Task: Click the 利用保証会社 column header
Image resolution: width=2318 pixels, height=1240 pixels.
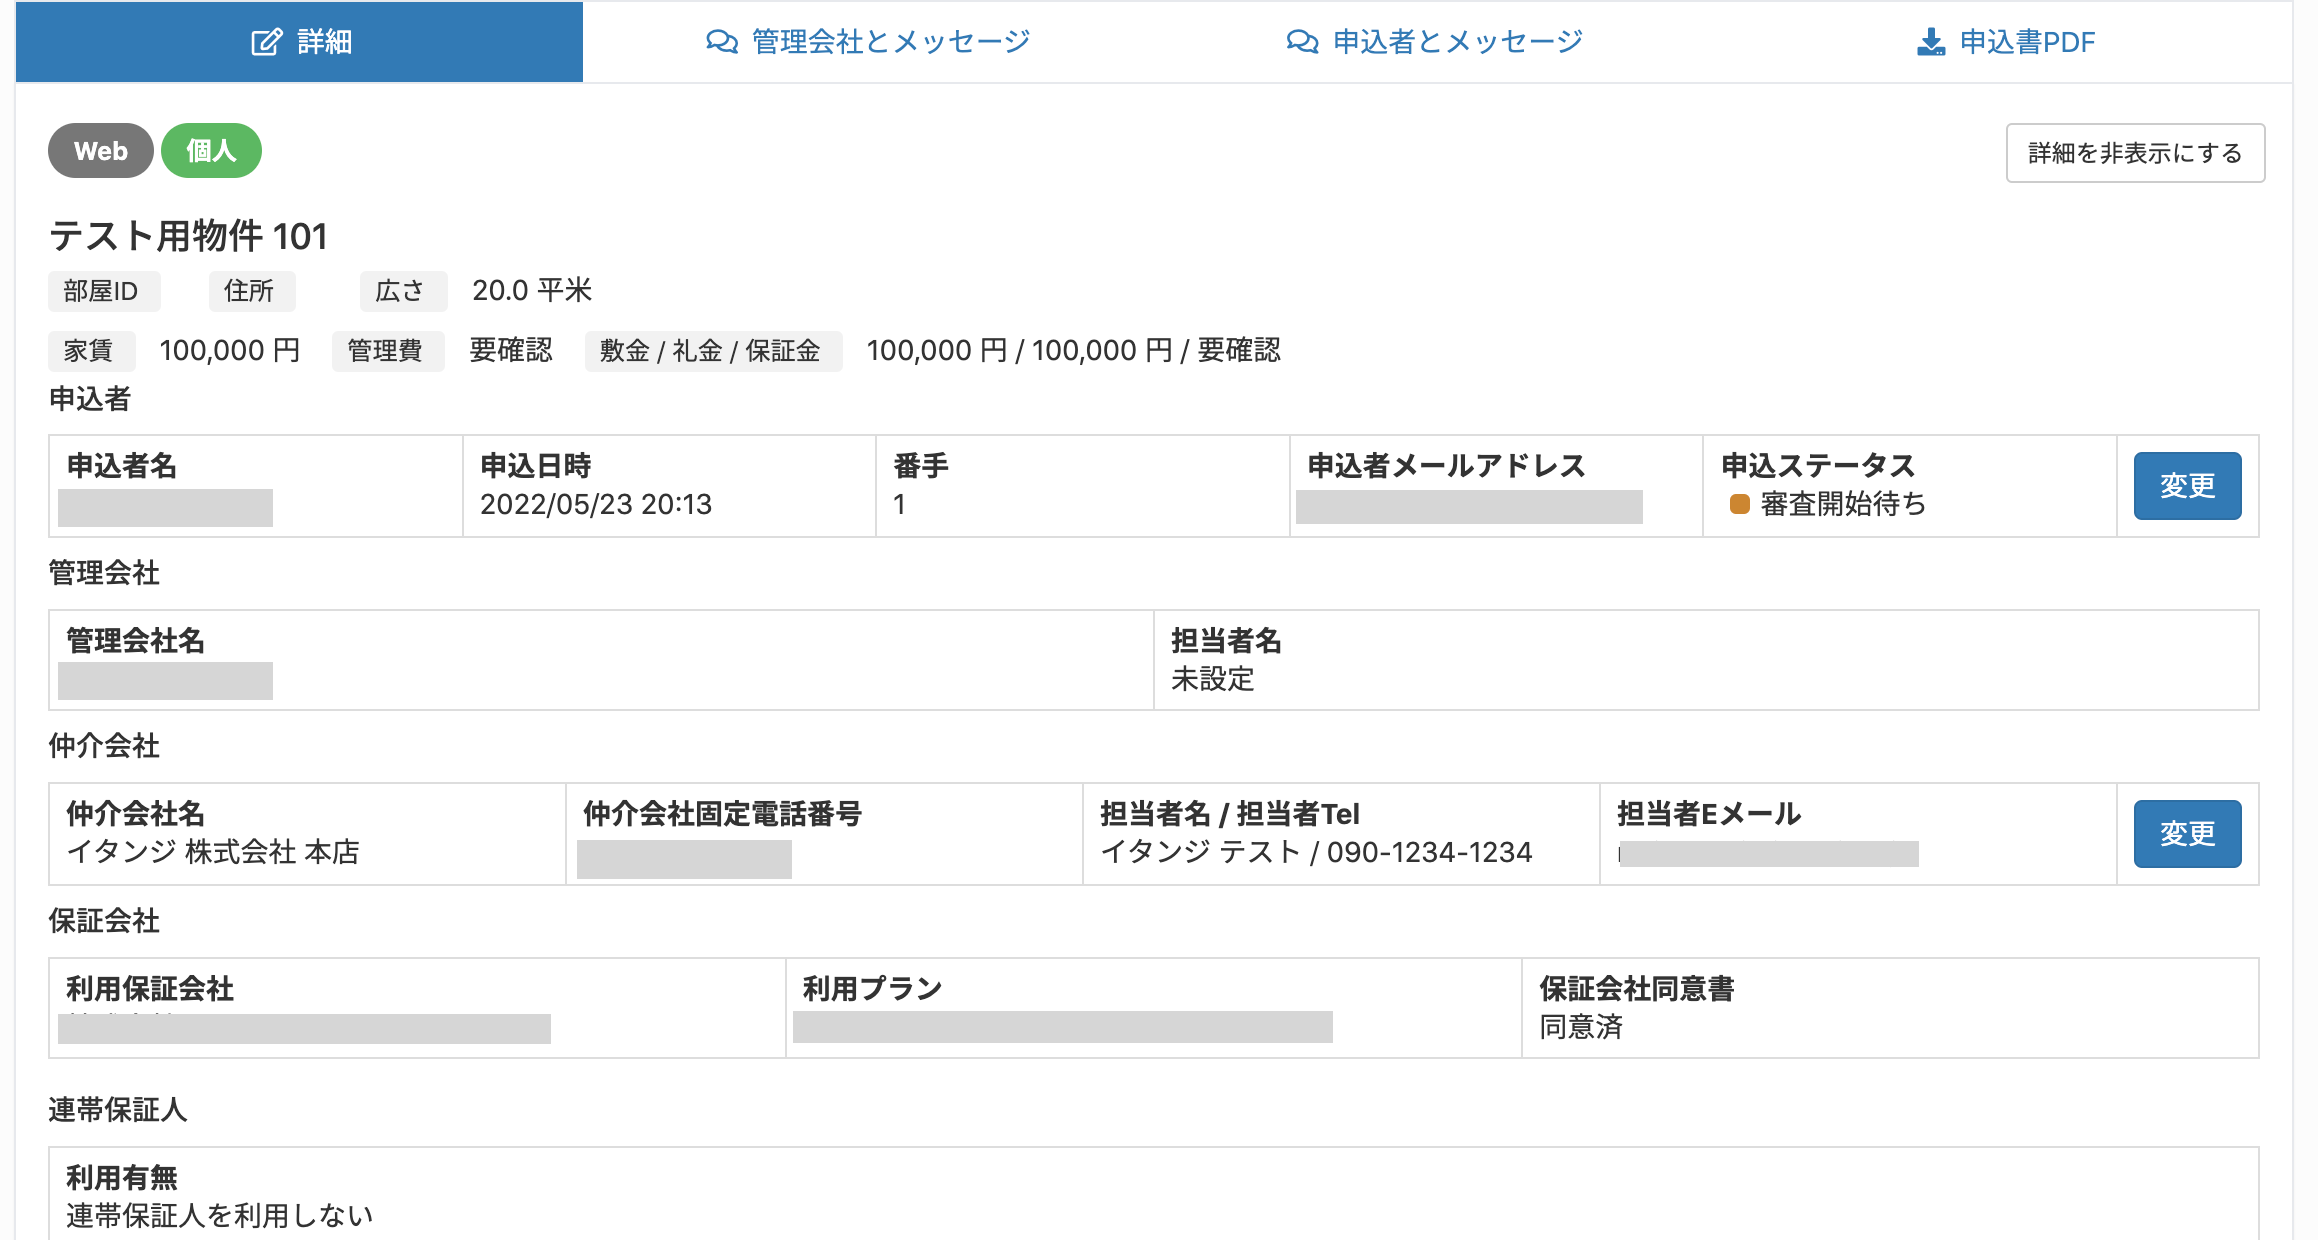Action: [x=149, y=989]
